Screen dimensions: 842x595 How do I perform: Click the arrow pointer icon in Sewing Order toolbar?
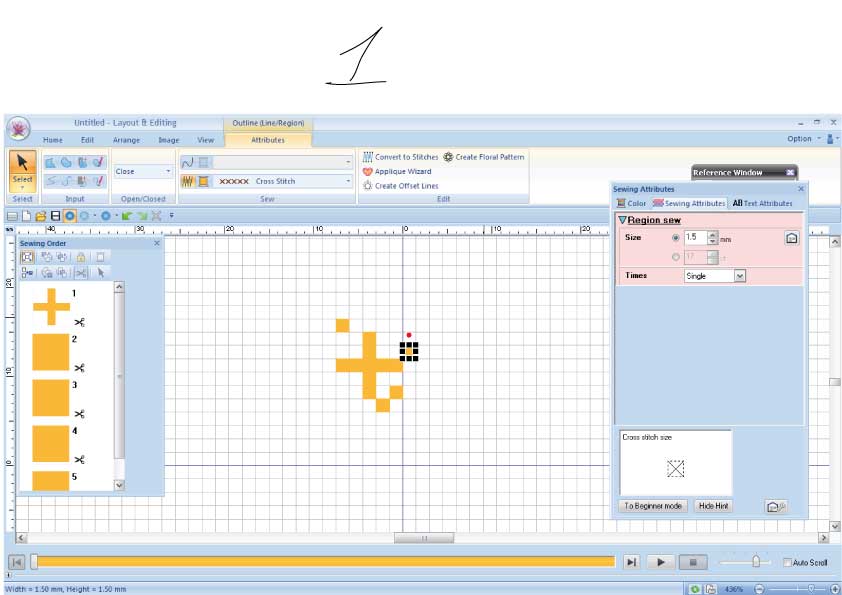(x=100, y=273)
